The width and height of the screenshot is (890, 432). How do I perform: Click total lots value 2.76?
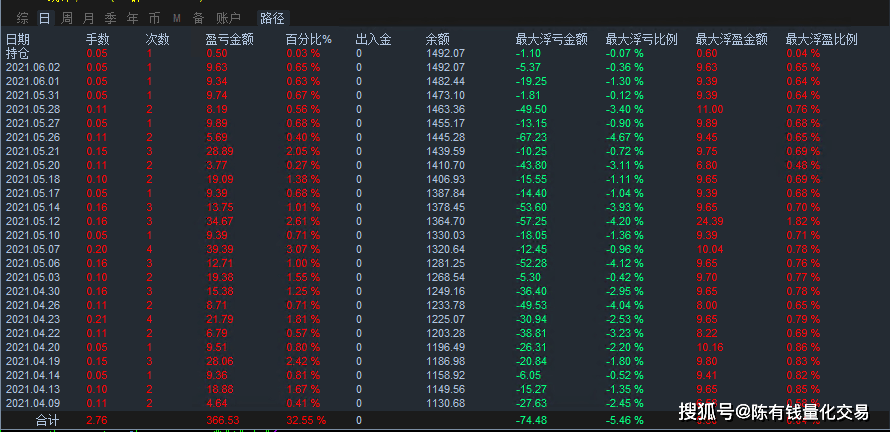pyautogui.click(x=96, y=421)
